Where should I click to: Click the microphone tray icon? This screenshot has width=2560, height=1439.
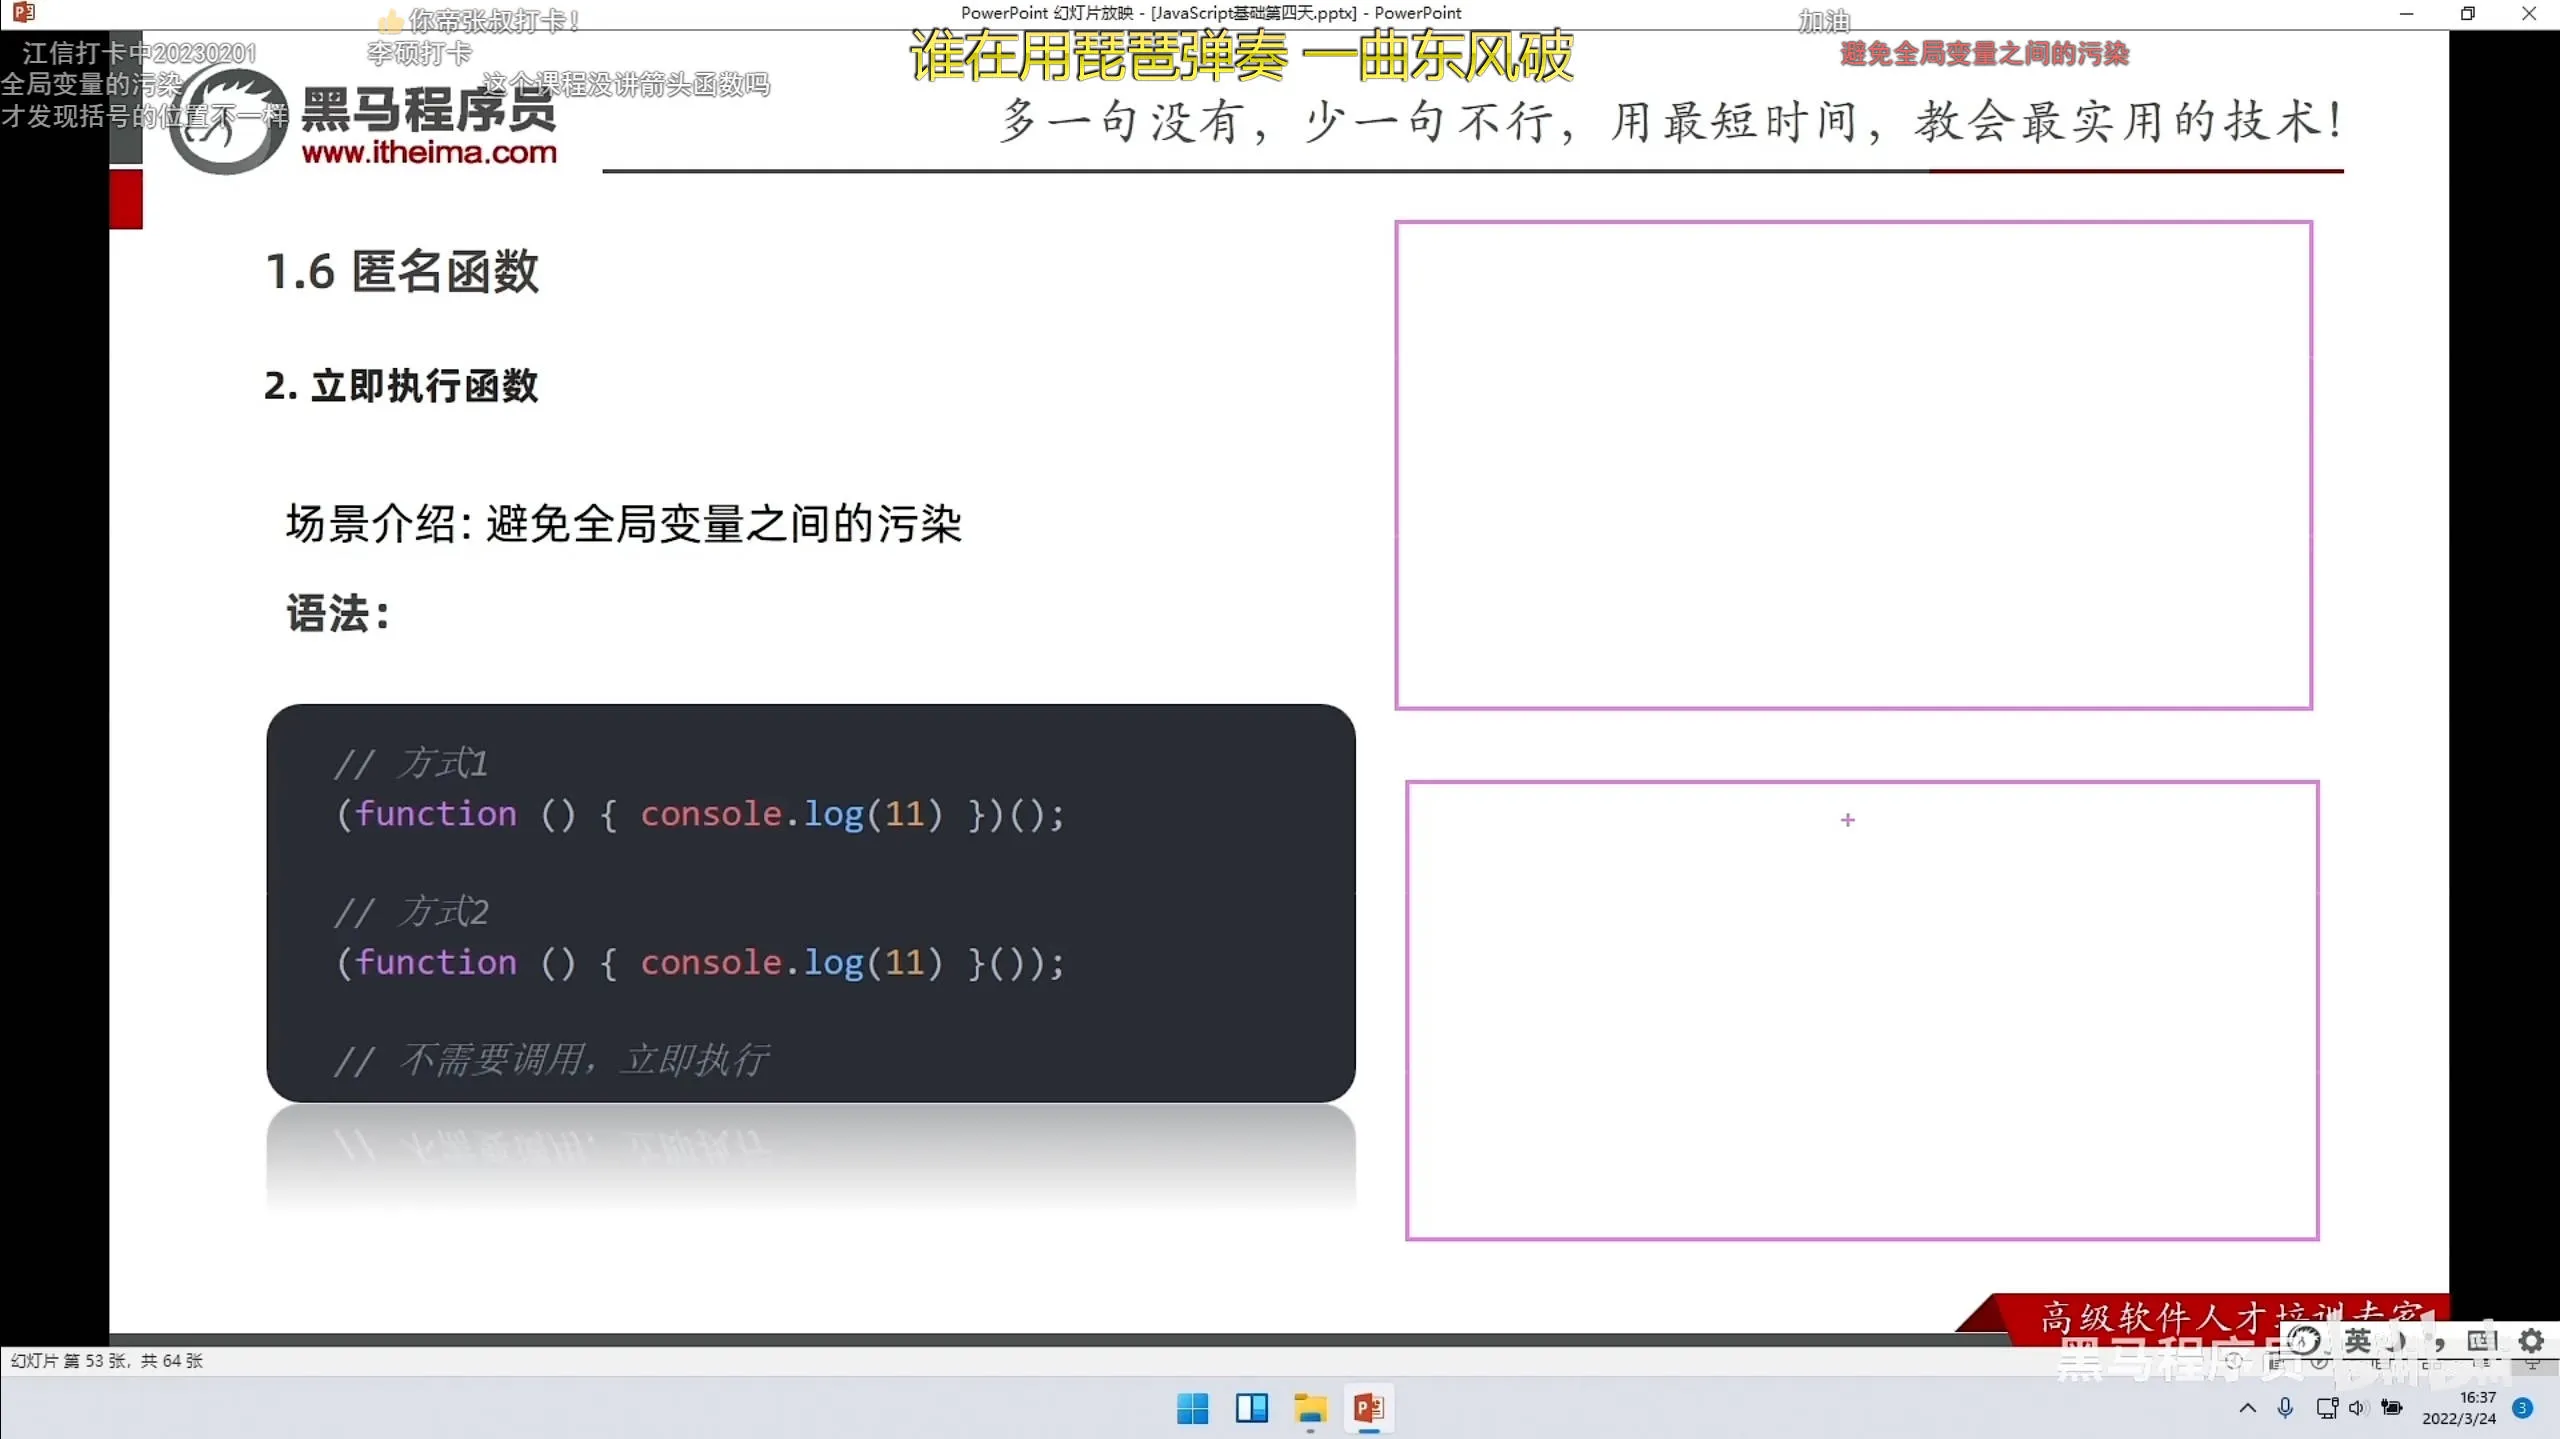tap(2285, 1408)
